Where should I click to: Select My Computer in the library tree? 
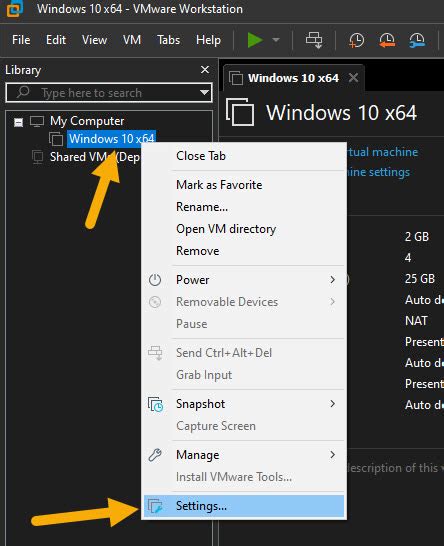(x=87, y=121)
